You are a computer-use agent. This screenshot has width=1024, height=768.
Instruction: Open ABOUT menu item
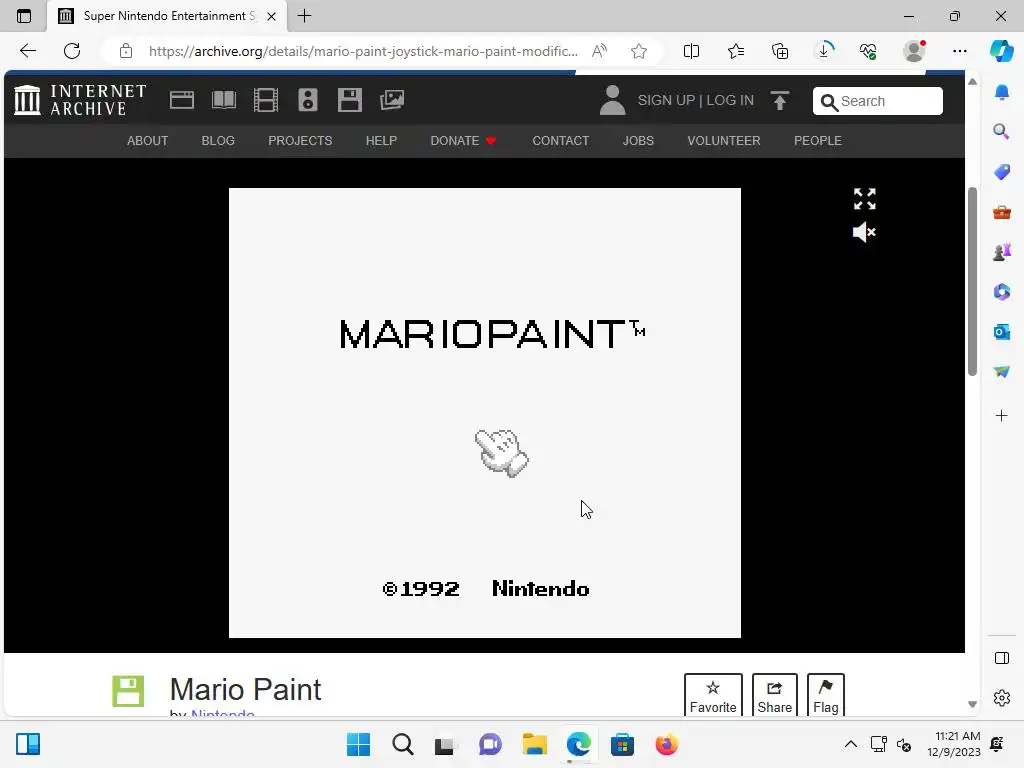click(x=148, y=140)
